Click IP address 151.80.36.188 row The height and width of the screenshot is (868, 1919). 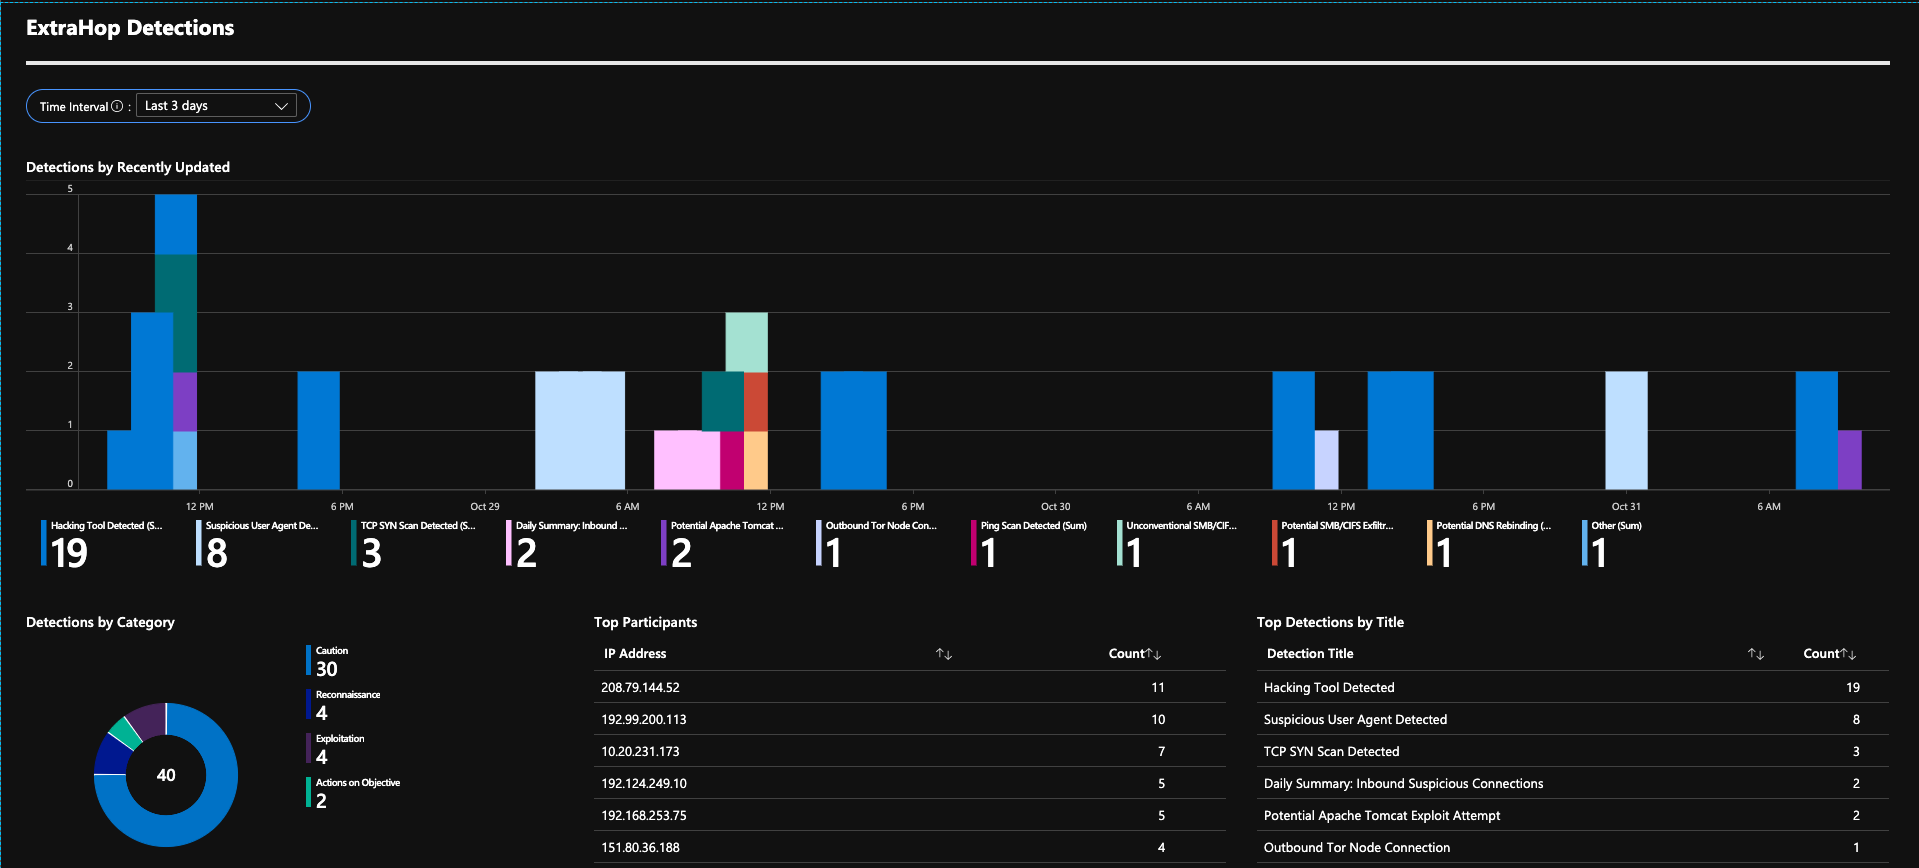pos(909,847)
